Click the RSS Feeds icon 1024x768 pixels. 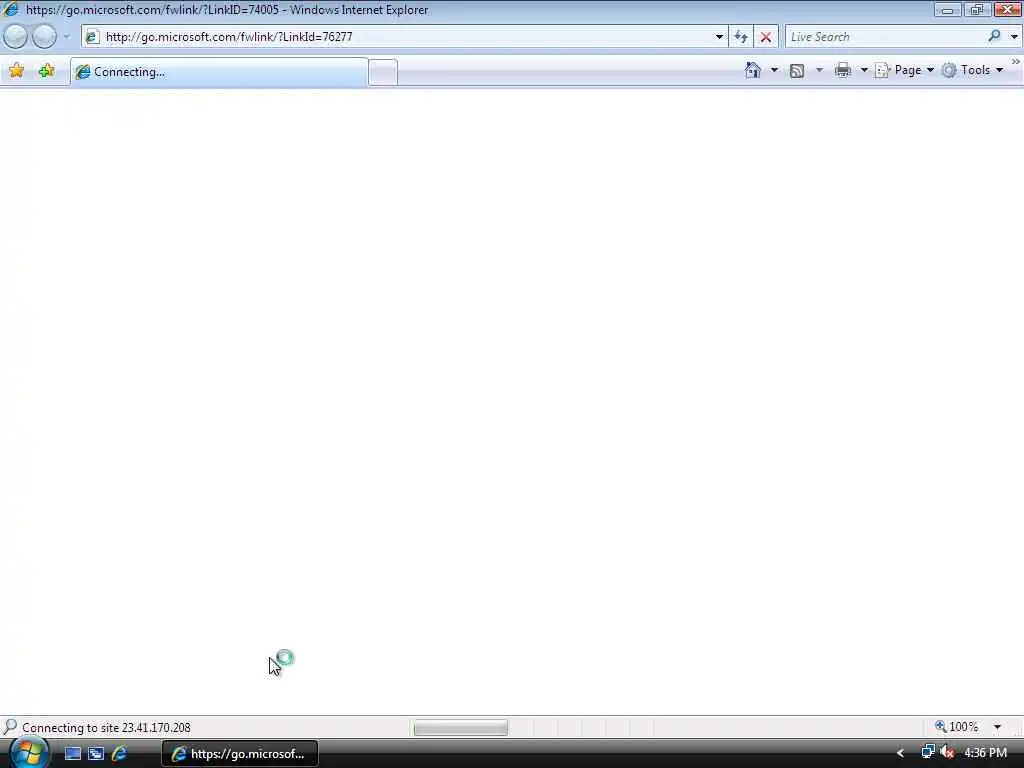tap(797, 71)
